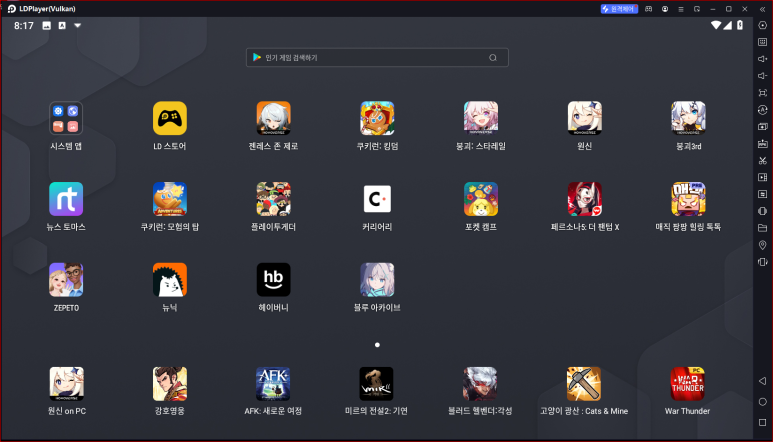Click the 원격제어 remote control button

point(619,9)
